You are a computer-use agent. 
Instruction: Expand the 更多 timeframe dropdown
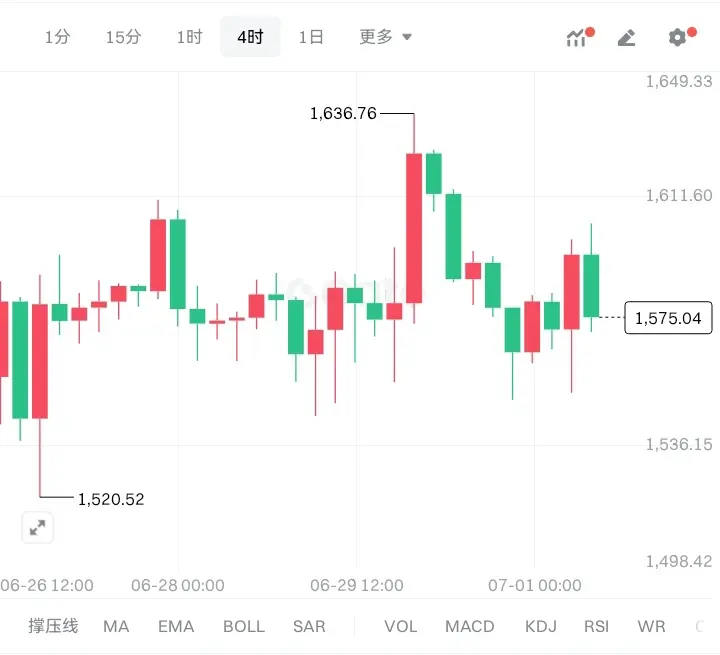385,37
